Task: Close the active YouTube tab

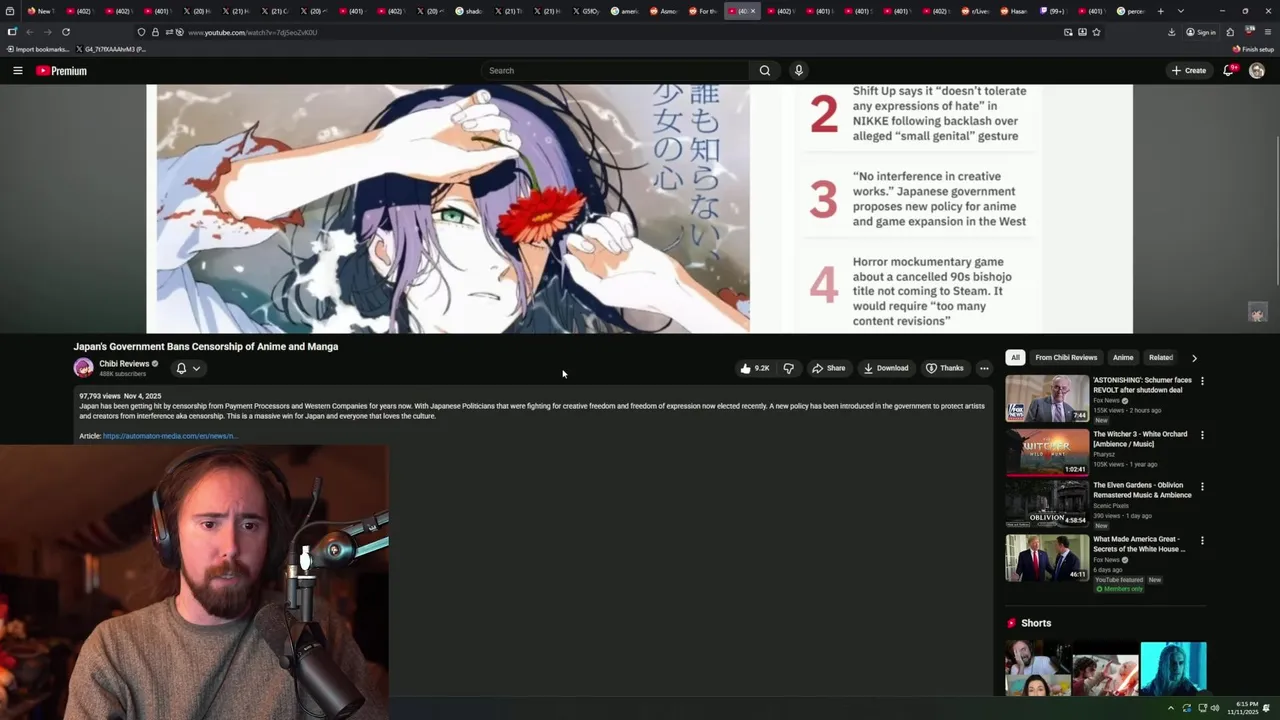Action: 753,11
